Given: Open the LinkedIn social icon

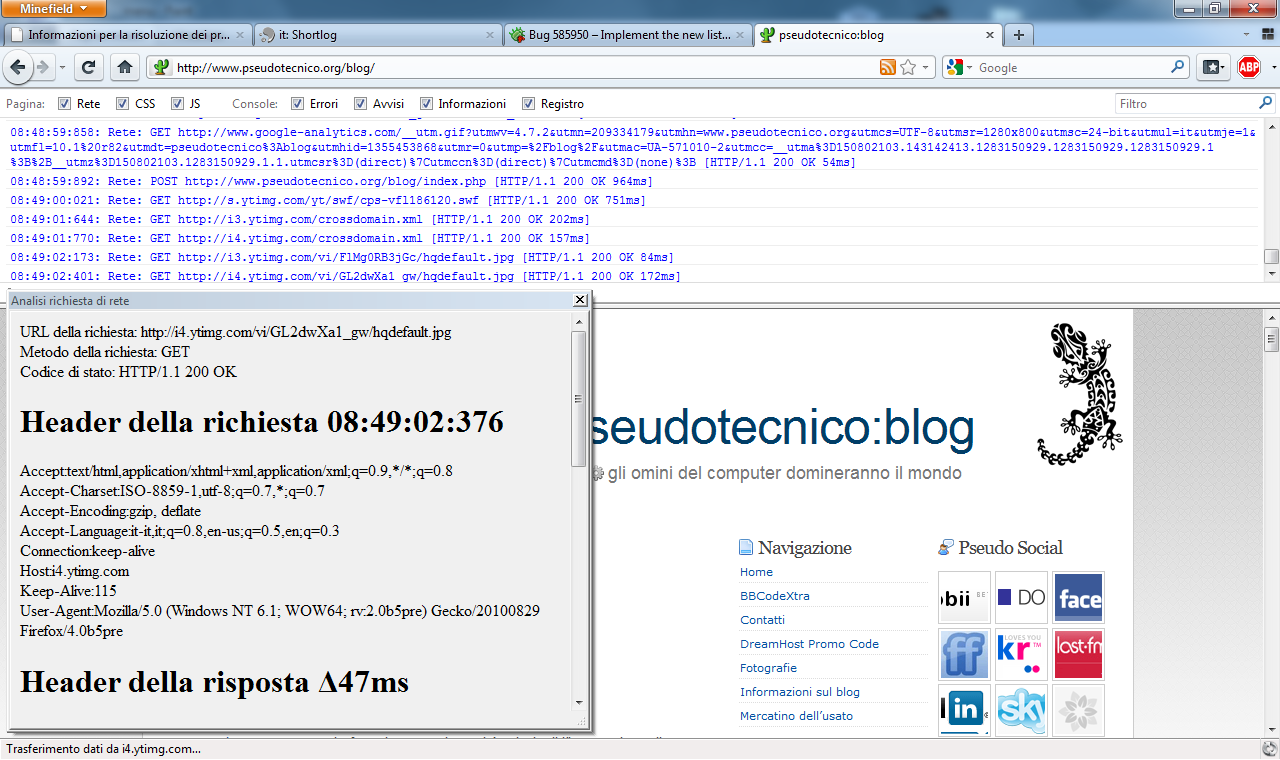Looking at the screenshot, I should pos(964,711).
